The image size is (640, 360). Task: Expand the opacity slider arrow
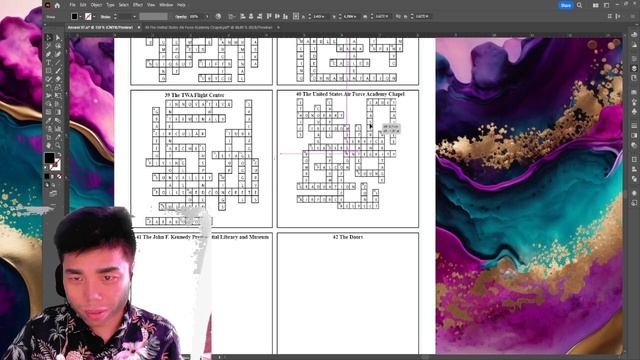tap(207, 16)
